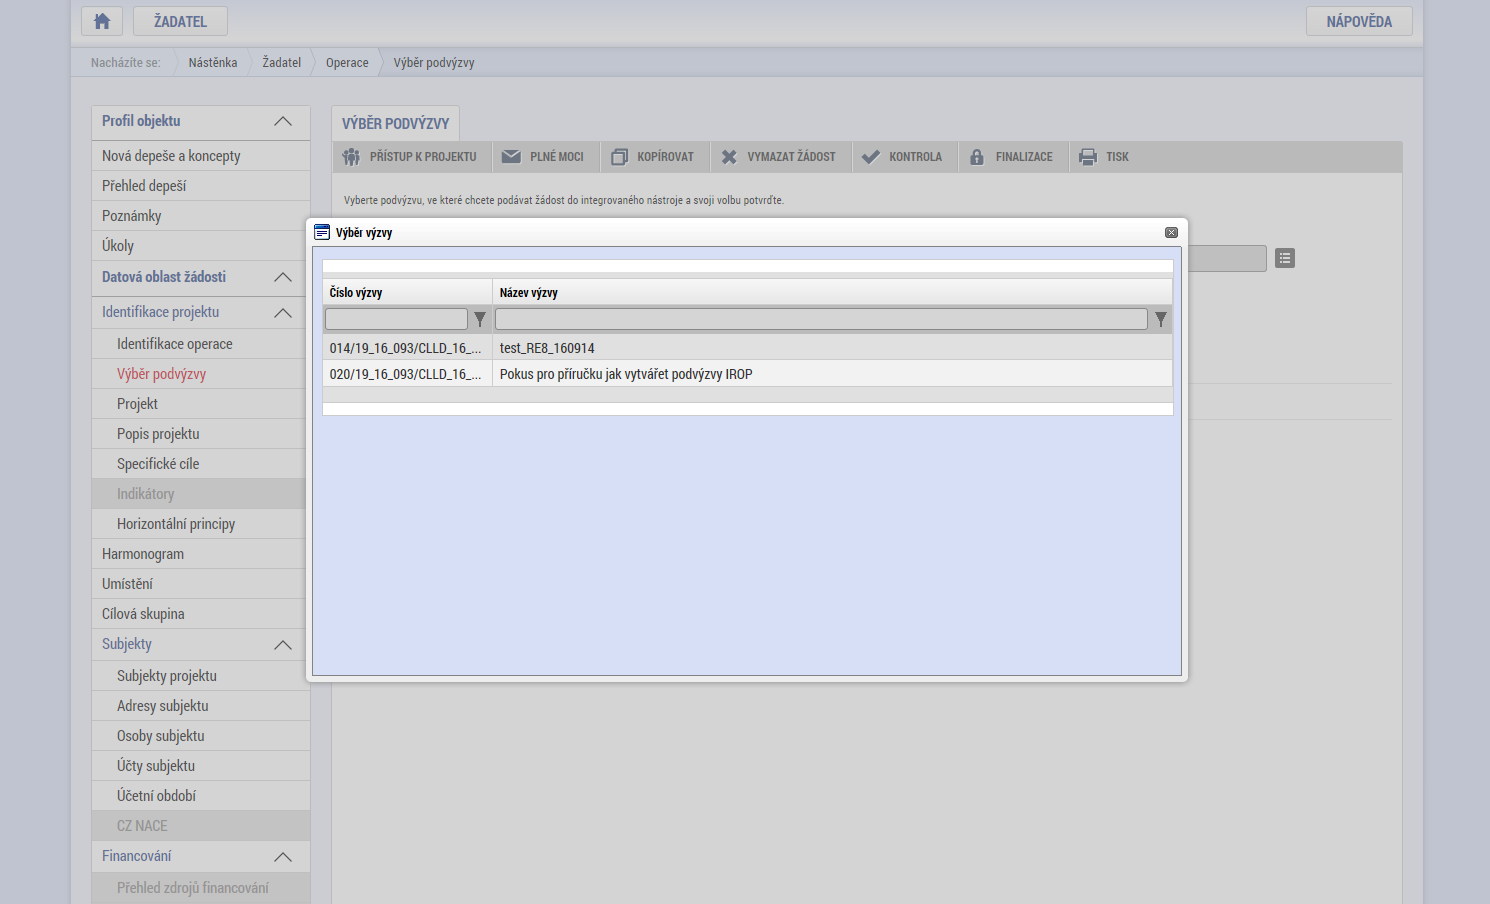Select Pokus pro příručku podvýzvy IROP
This screenshot has width=1490, height=904.
coord(626,374)
